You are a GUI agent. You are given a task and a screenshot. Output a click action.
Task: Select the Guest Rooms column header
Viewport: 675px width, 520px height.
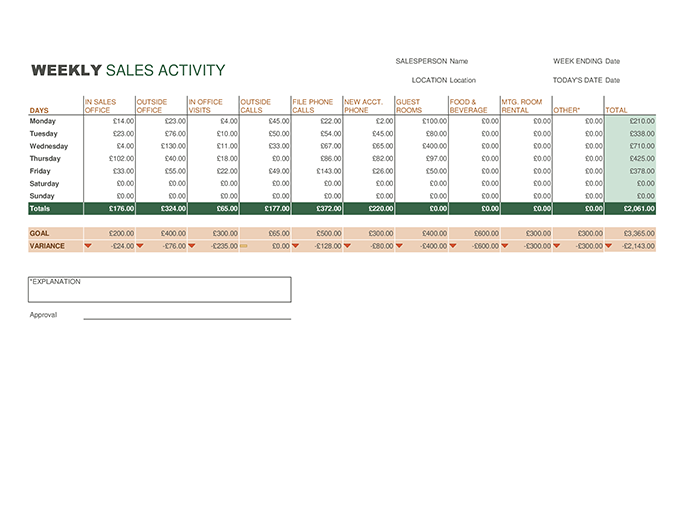(420, 106)
